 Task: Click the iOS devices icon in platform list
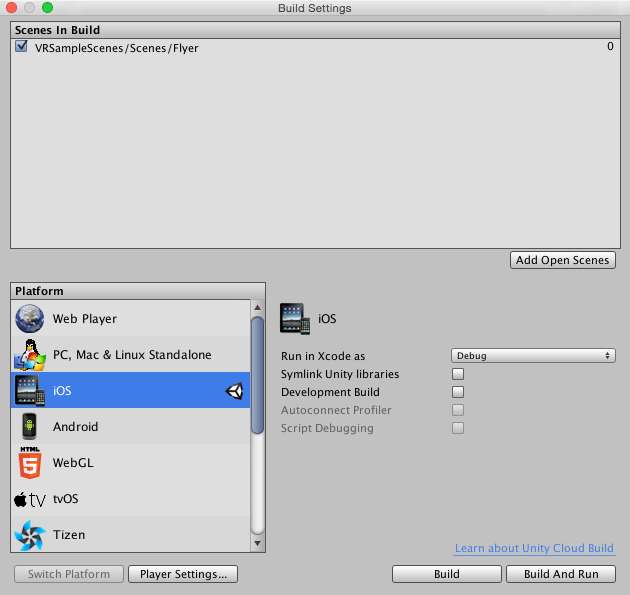tap(30, 391)
